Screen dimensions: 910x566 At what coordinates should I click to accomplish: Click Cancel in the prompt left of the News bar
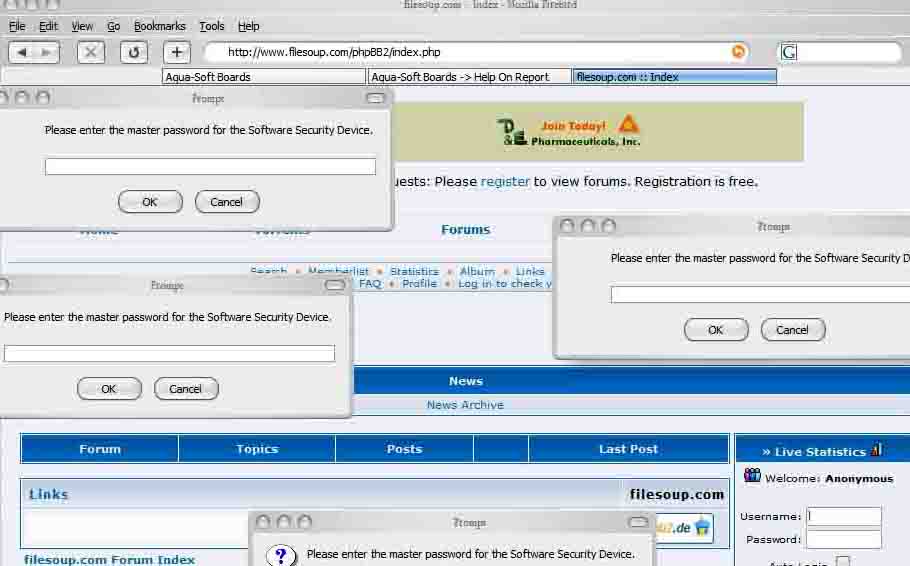click(186, 389)
